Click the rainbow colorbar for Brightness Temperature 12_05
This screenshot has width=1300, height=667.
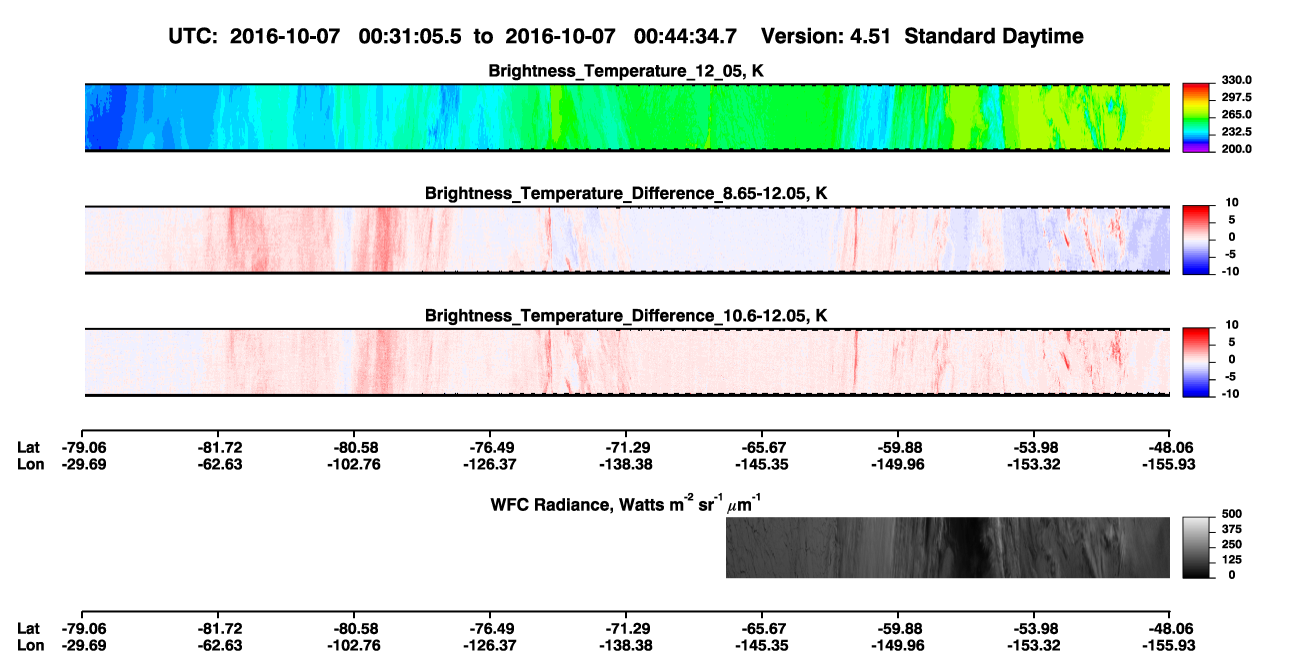(1196, 118)
